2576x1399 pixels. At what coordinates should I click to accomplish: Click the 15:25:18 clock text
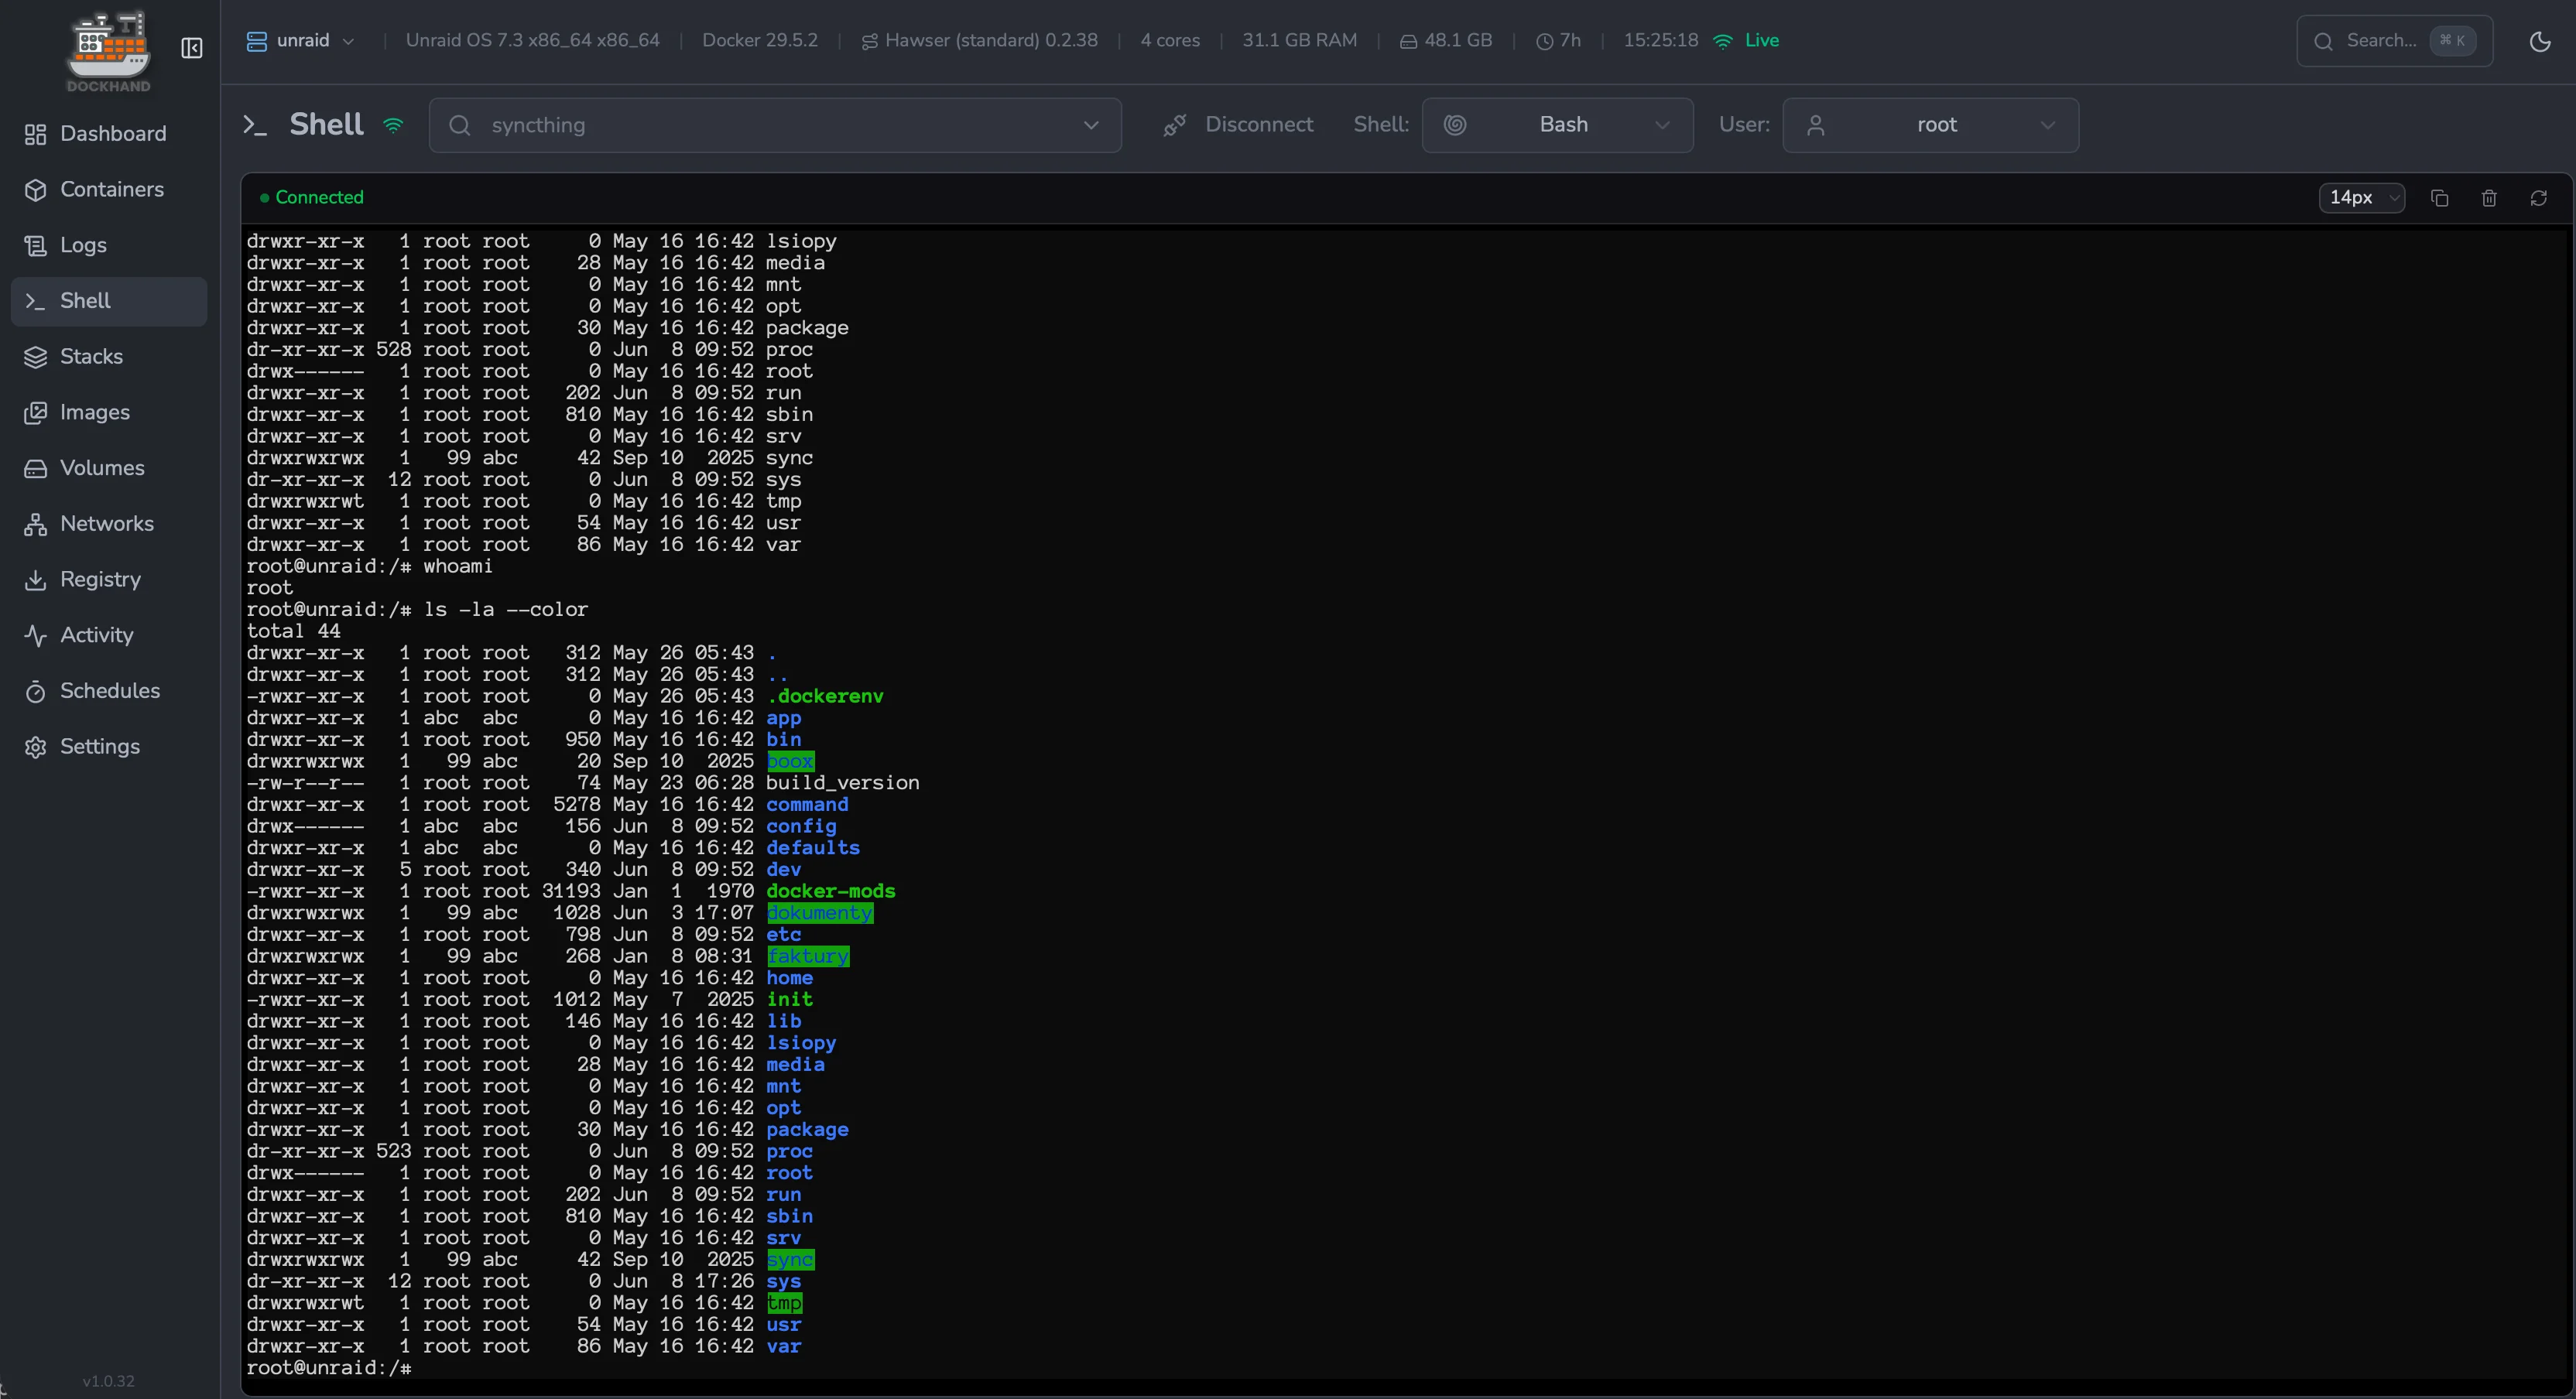coord(1660,41)
